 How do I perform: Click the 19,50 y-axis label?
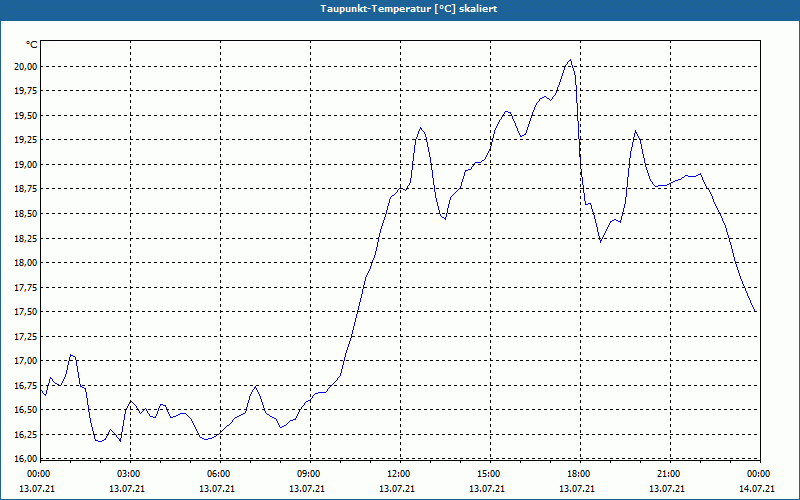[x=26, y=115]
